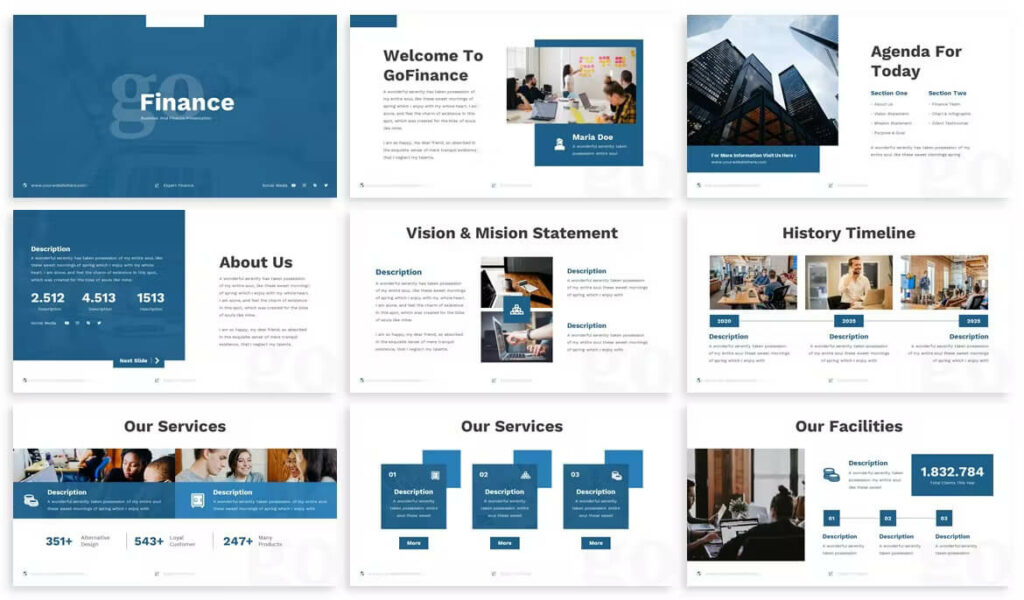1024x600 pixels.
Task: Click the highlighted Description card on Our Services
Action: tap(257, 498)
